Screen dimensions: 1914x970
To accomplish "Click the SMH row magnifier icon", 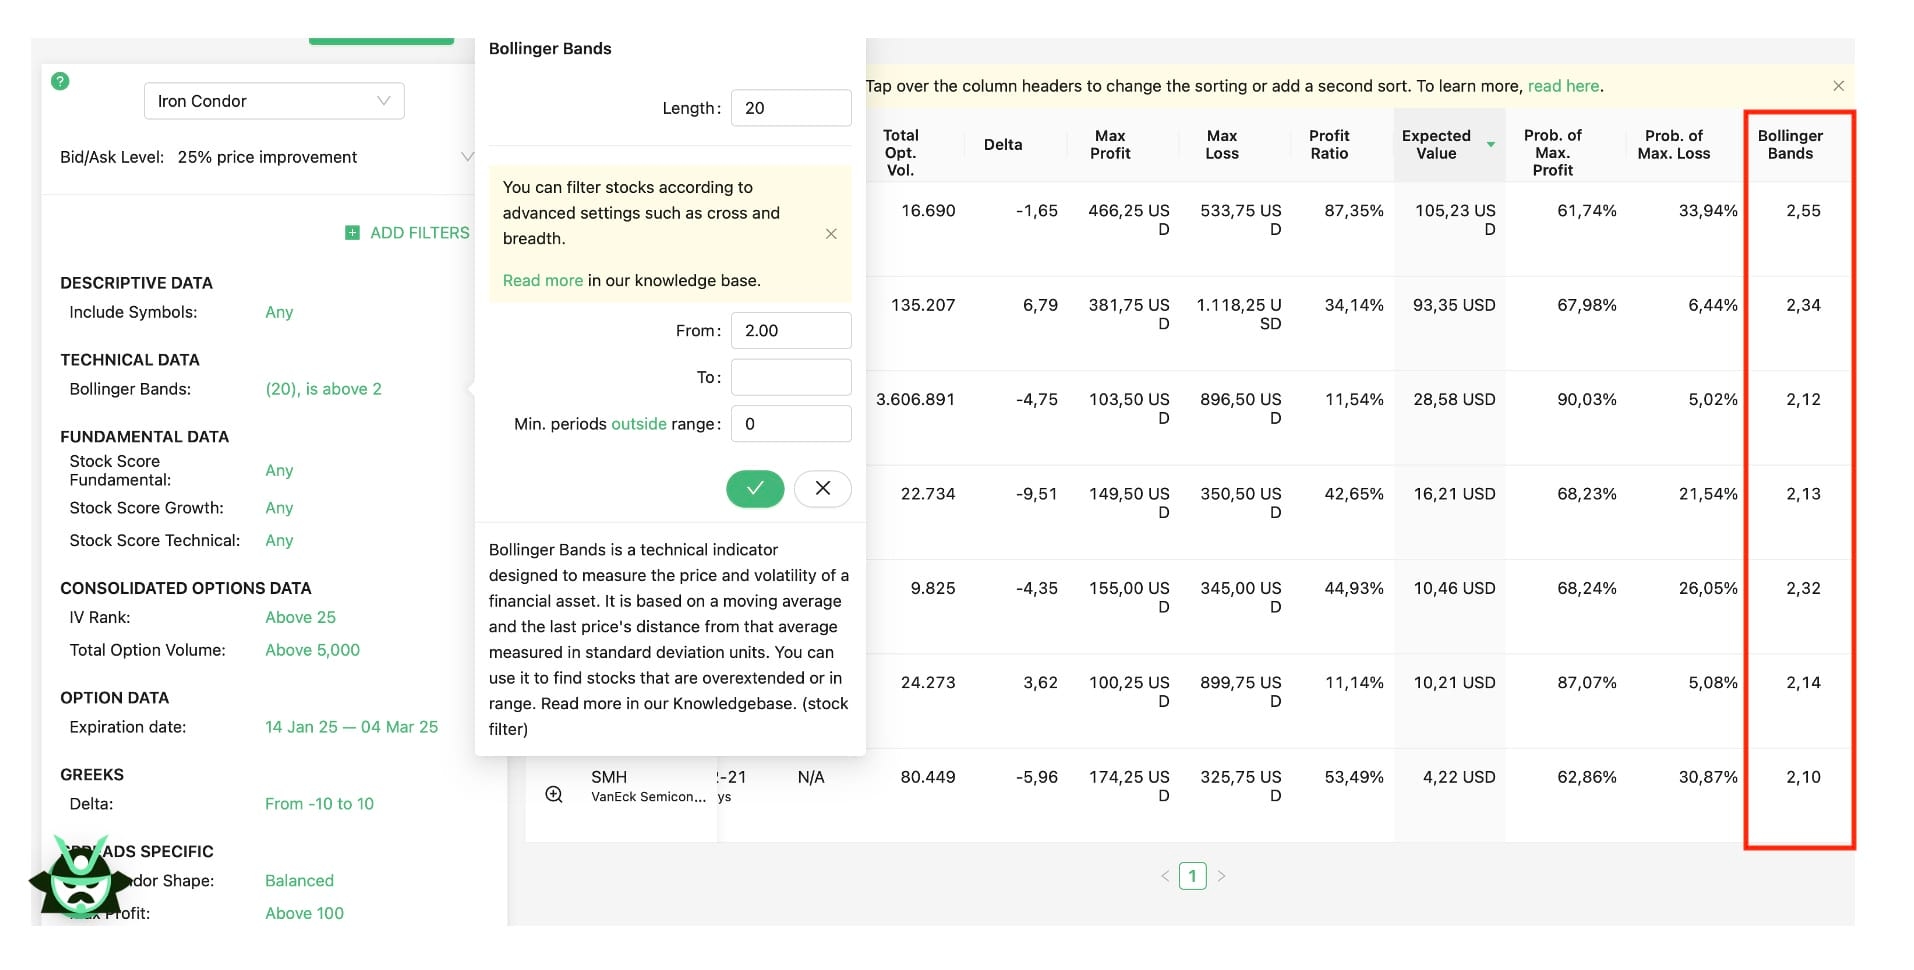I will tap(554, 794).
